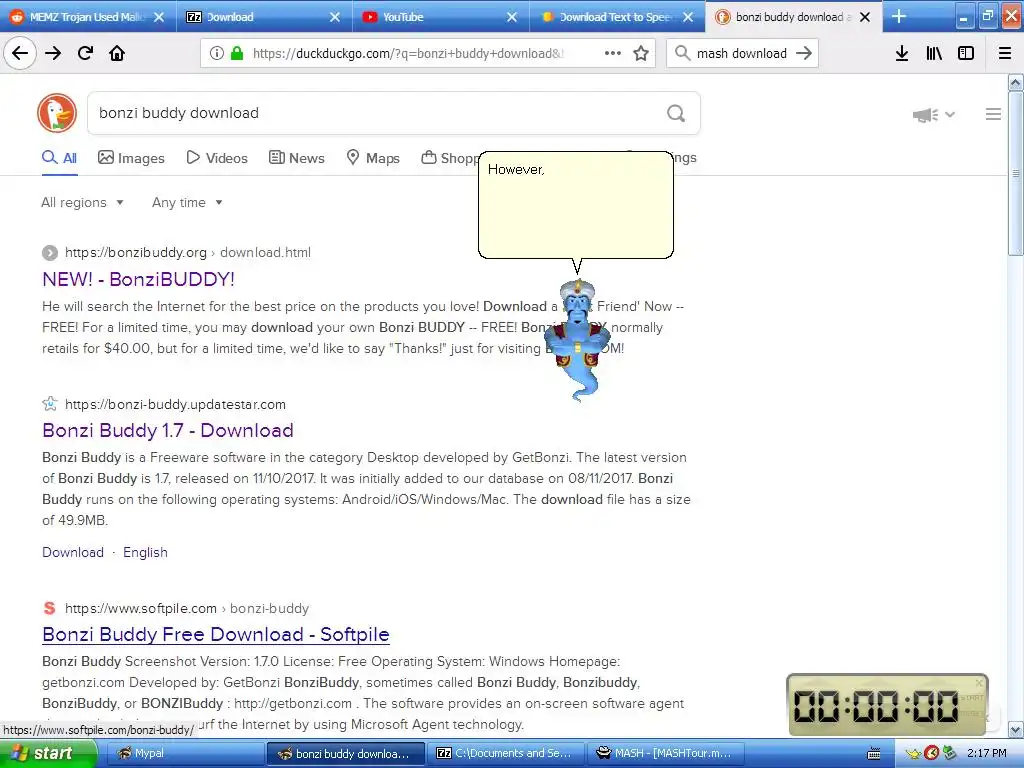
Task: Switch to C:\Documents and Se... taskbar window
Action: click(505, 753)
